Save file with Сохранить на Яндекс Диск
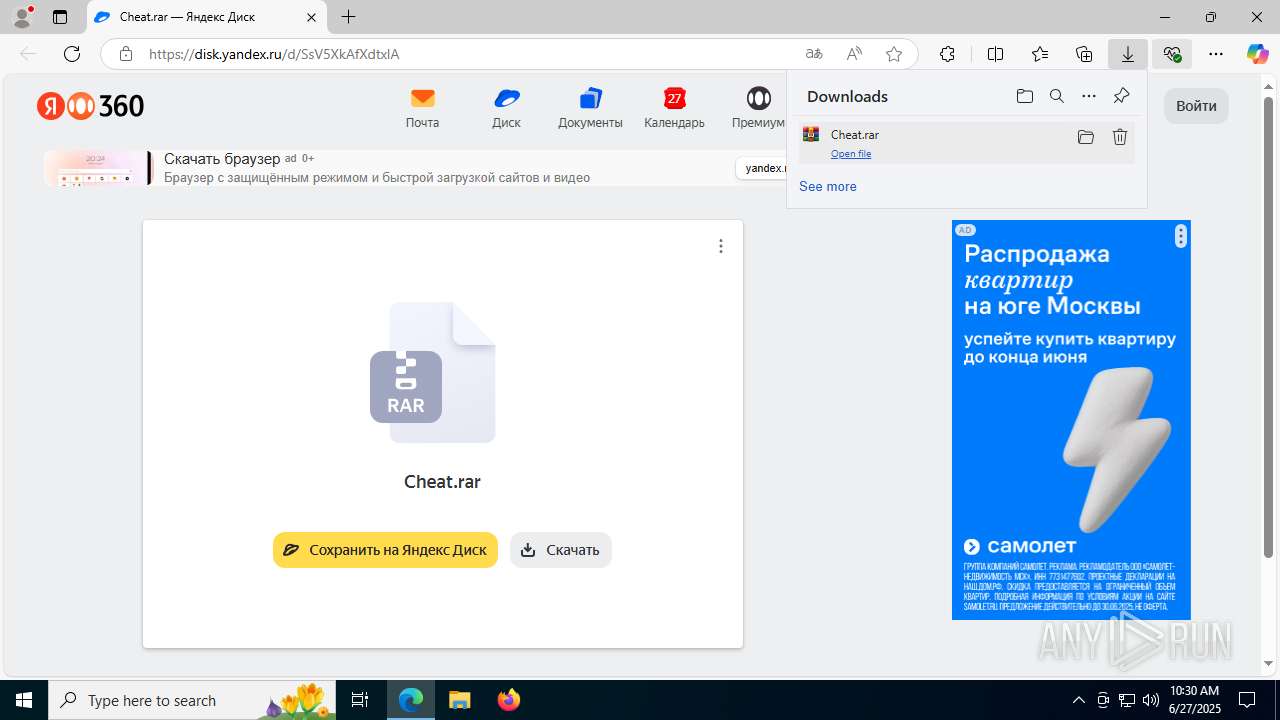Viewport: 1280px width, 720px height. point(385,550)
